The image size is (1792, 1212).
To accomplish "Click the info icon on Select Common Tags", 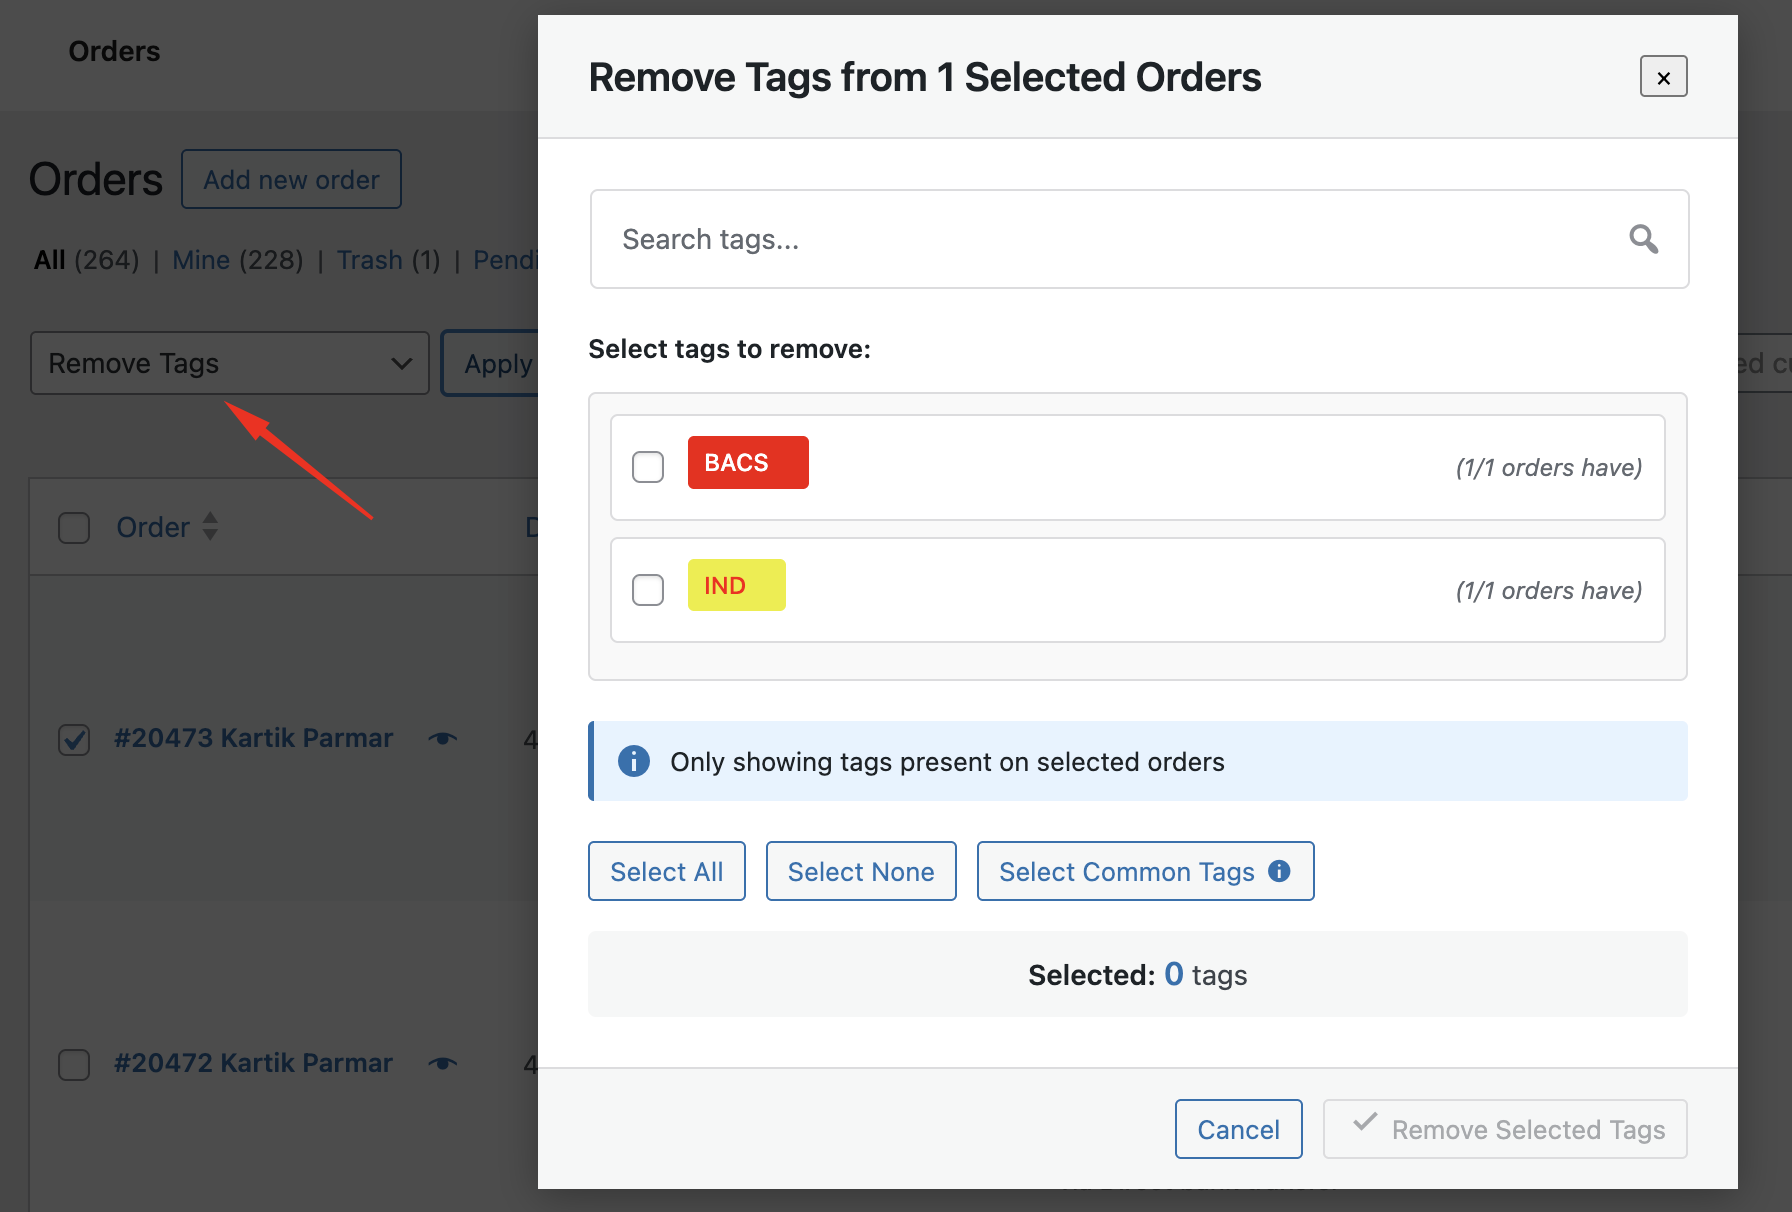I will pyautogui.click(x=1279, y=871).
